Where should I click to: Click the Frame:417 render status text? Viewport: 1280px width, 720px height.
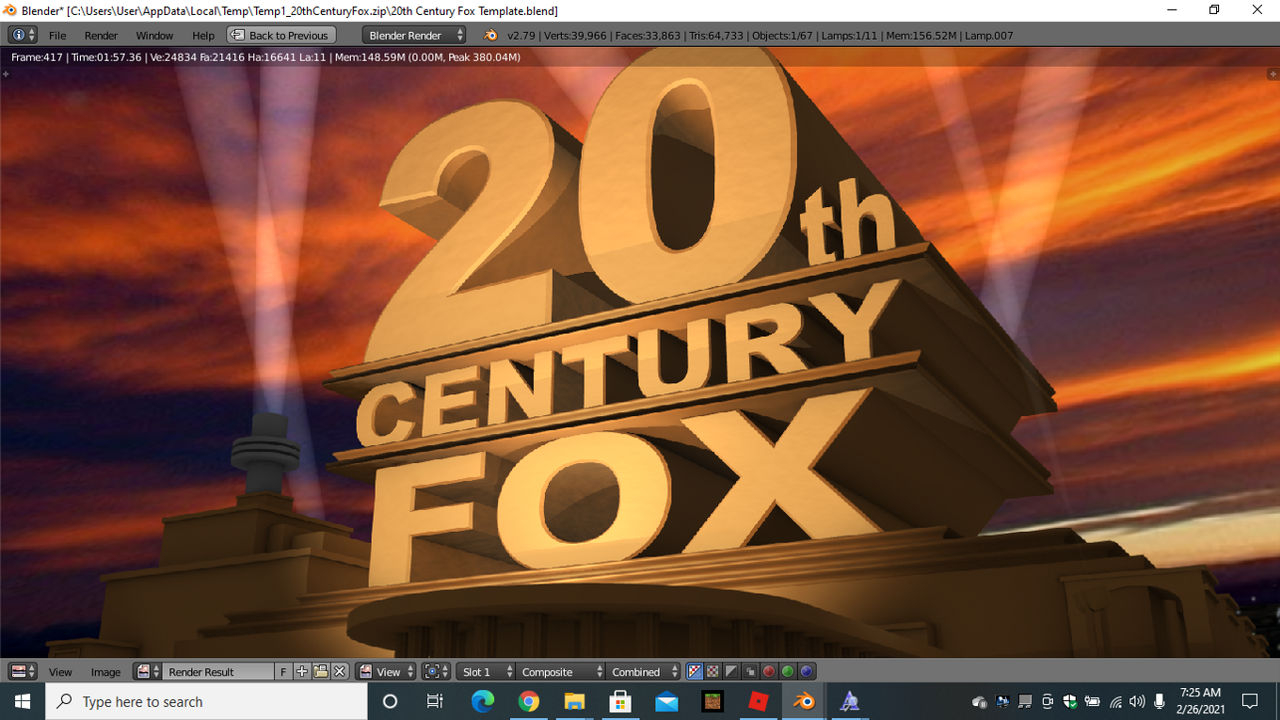click(x=266, y=57)
